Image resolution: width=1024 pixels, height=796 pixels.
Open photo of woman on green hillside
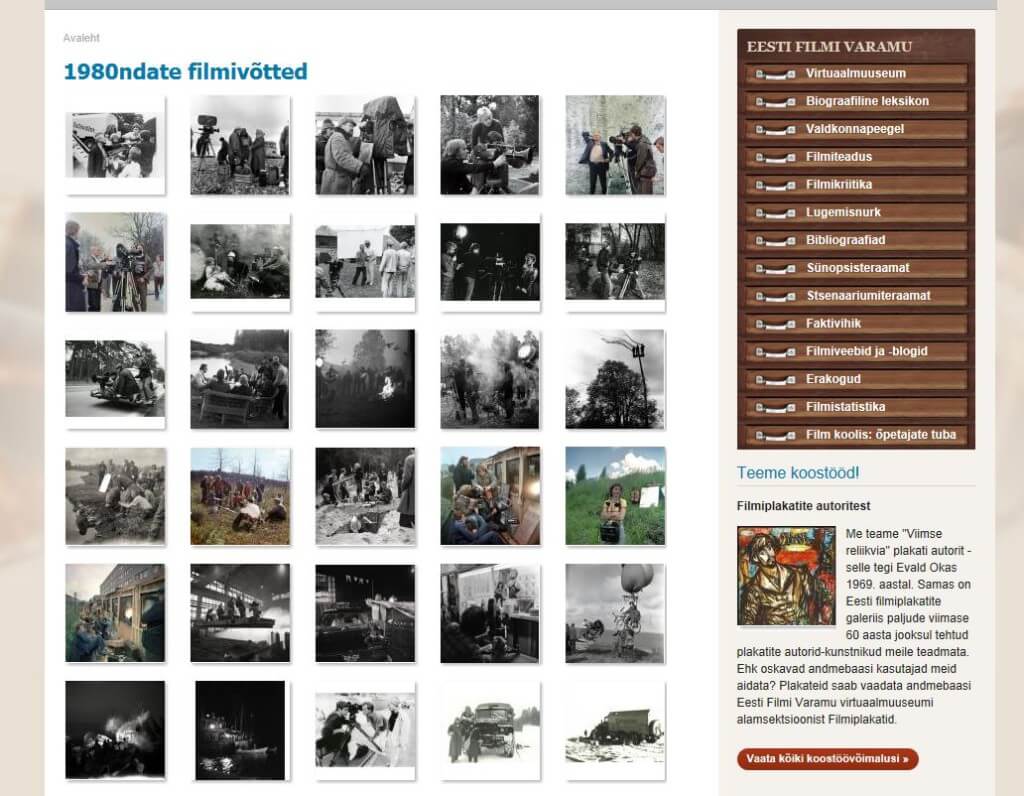point(615,496)
